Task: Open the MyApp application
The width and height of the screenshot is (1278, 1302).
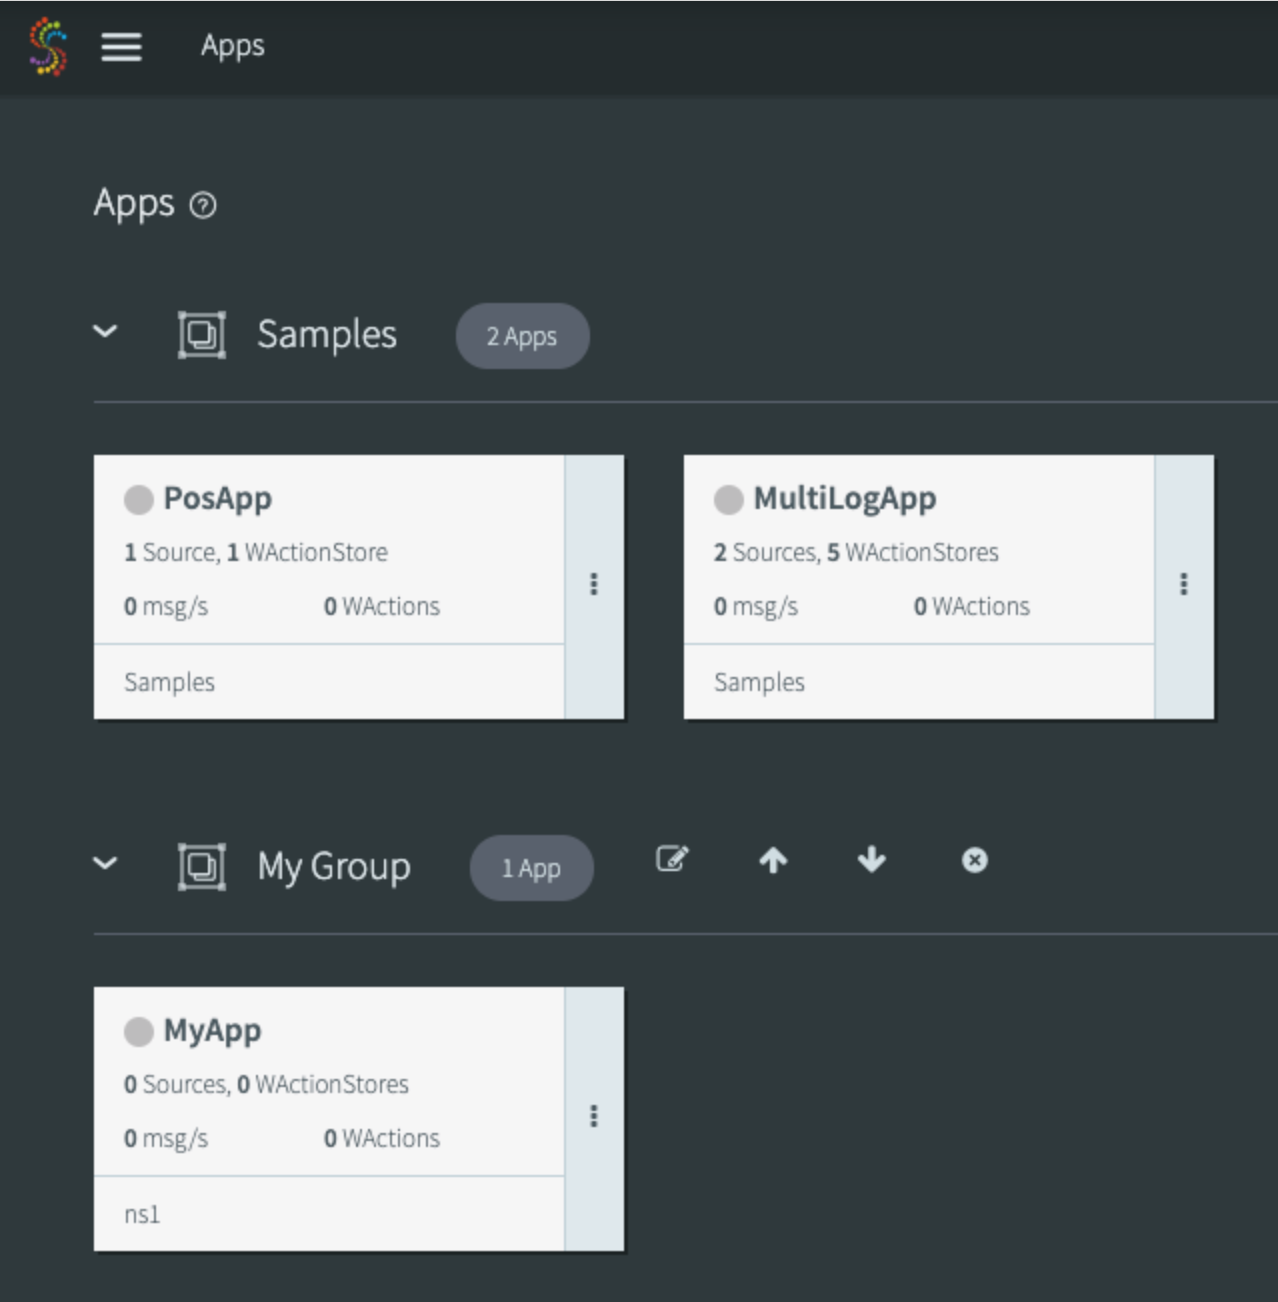Action: click(212, 1030)
